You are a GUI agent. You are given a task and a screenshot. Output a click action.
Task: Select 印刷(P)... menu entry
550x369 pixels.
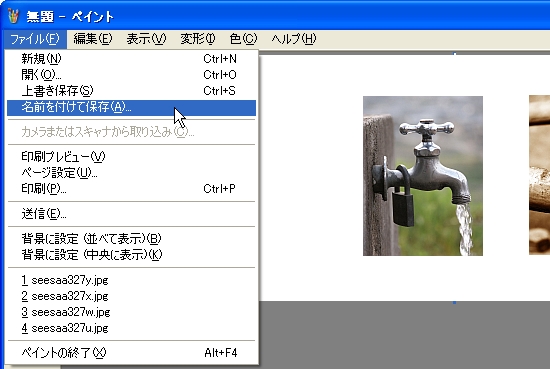[x=131, y=189]
